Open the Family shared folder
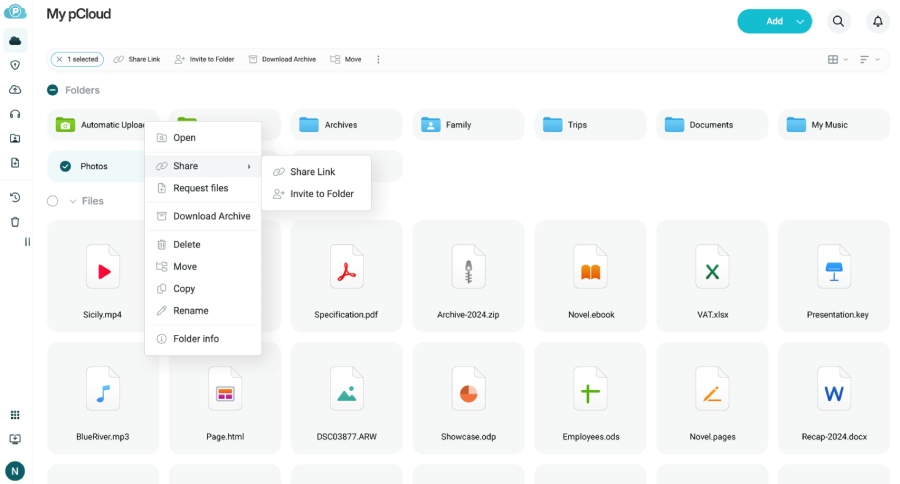The width and height of the screenshot is (900, 484). click(x=468, y=125)
